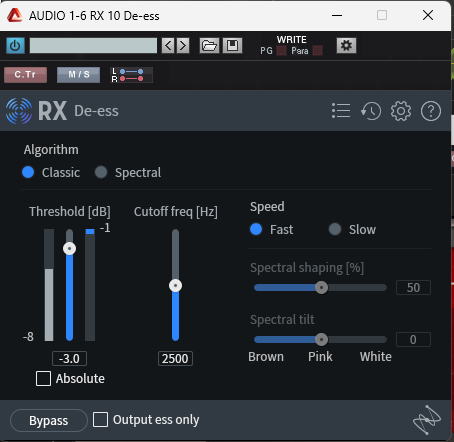This screenshot has width=454, height=442.
Task: Go to previous preset arrow
Action: (x=168, y=45)
